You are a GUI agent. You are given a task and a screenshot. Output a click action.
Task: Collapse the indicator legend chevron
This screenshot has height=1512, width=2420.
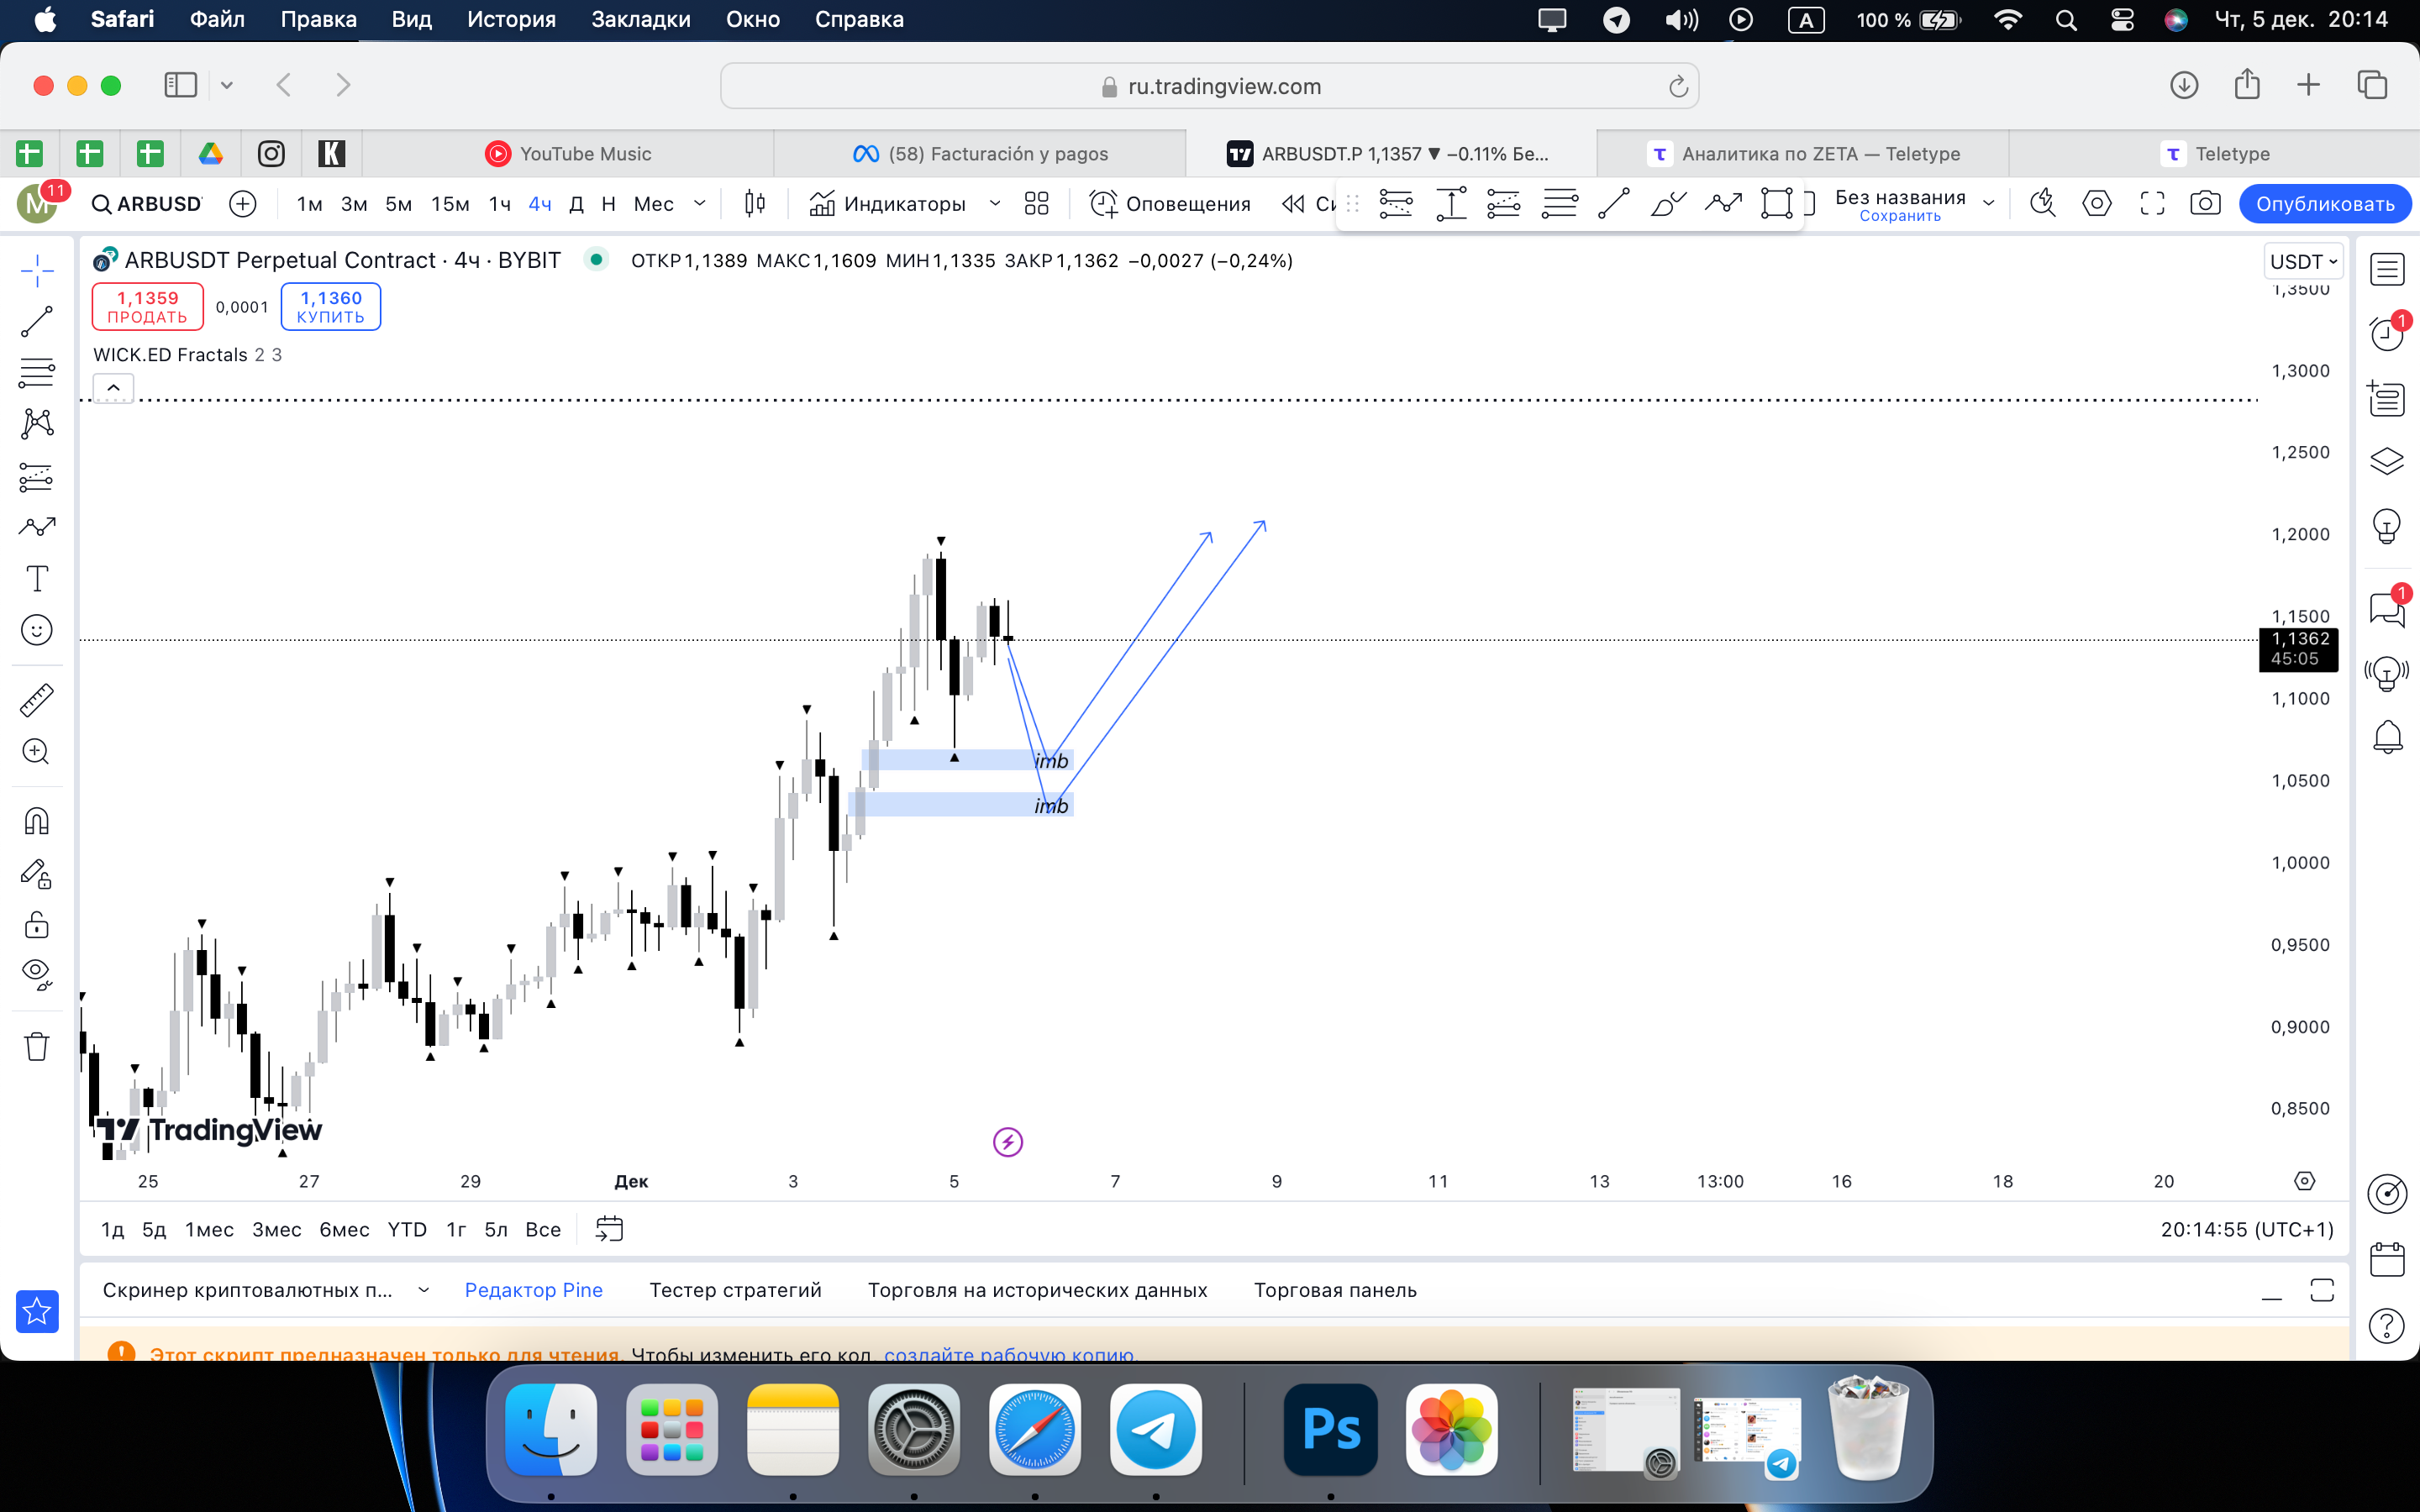click(x=114, y=388)
